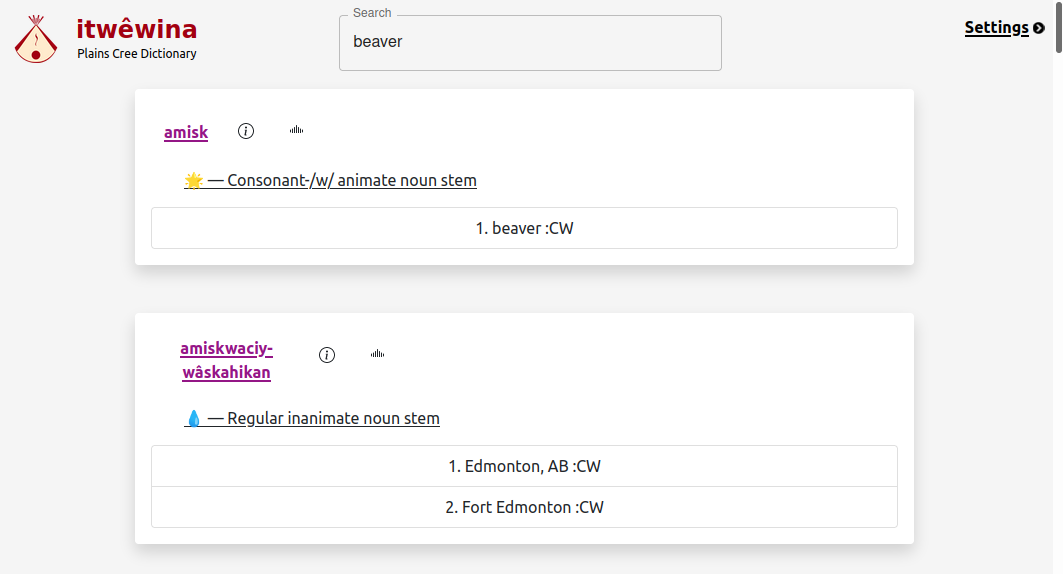The height and width of the screenshot is (574, 1063).
Task: Click the Plains Cree Dictionary subtitle
Action: point(137,54)
